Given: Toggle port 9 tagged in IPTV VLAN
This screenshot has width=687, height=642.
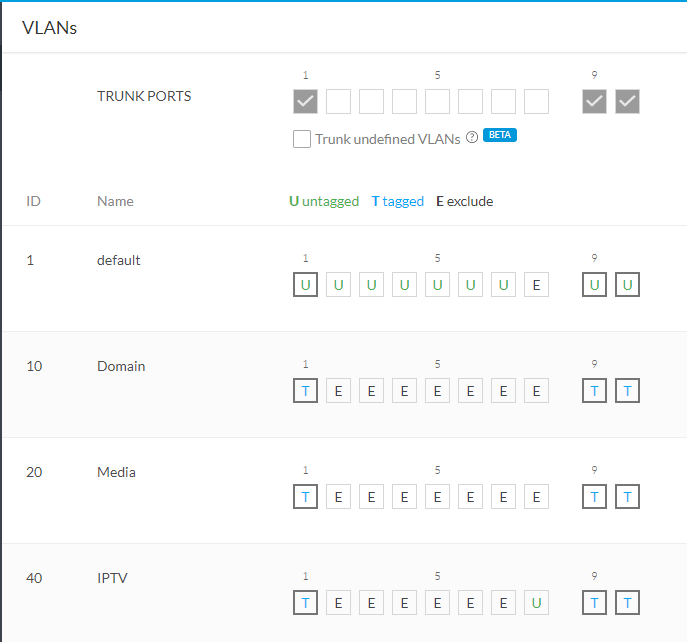Looking at the screenshot, I should coord(595,603).
